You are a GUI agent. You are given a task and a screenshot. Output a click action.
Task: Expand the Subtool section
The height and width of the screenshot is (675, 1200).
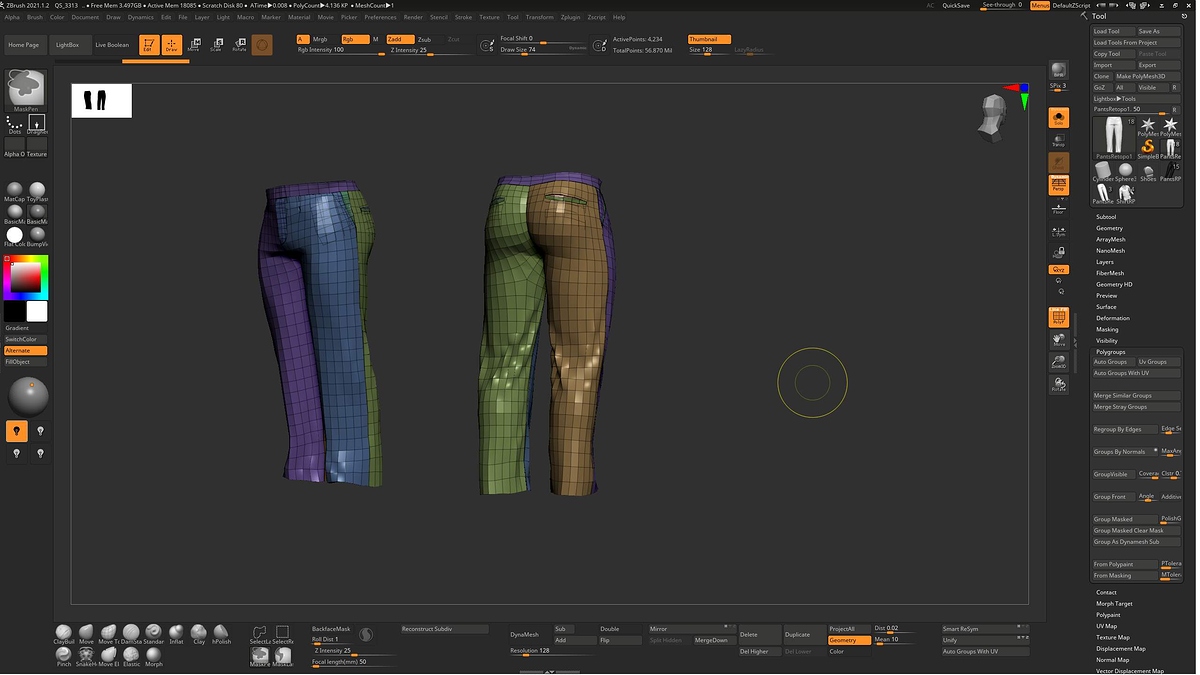click(1106, 217)
